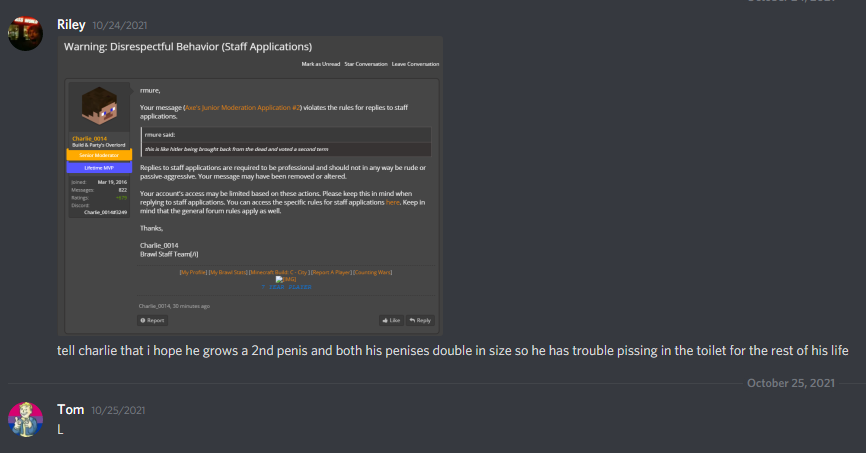The height and width of the screenshot is (453, 866).
Task: Open Axe's Junior Moderation Application #2 link
Action: pos(242,108)
